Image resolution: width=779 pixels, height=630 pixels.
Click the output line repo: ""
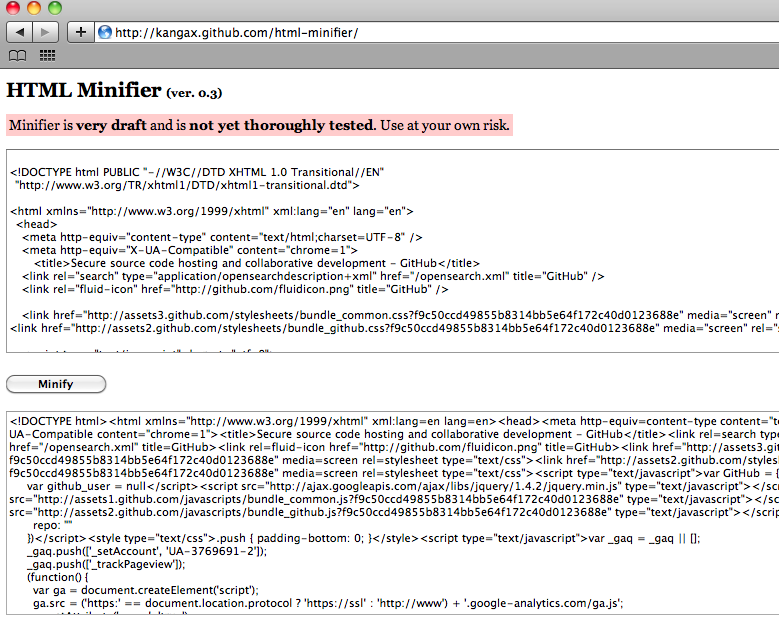53,525
